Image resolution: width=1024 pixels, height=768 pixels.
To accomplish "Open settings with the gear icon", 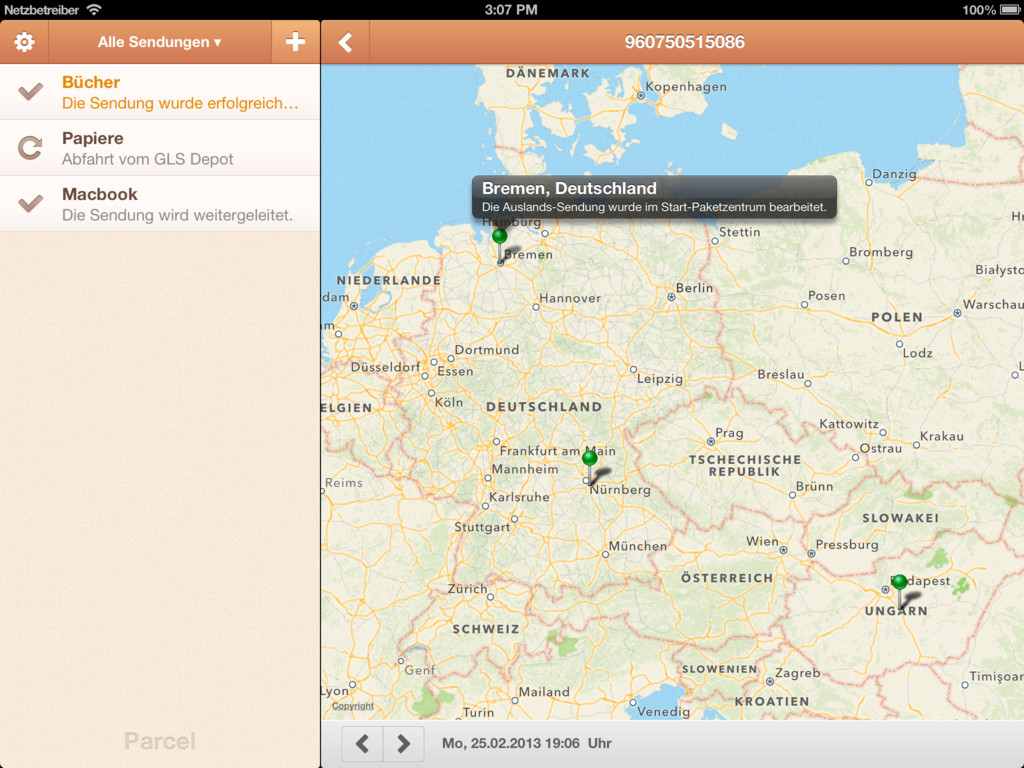I will coord(24,42).
